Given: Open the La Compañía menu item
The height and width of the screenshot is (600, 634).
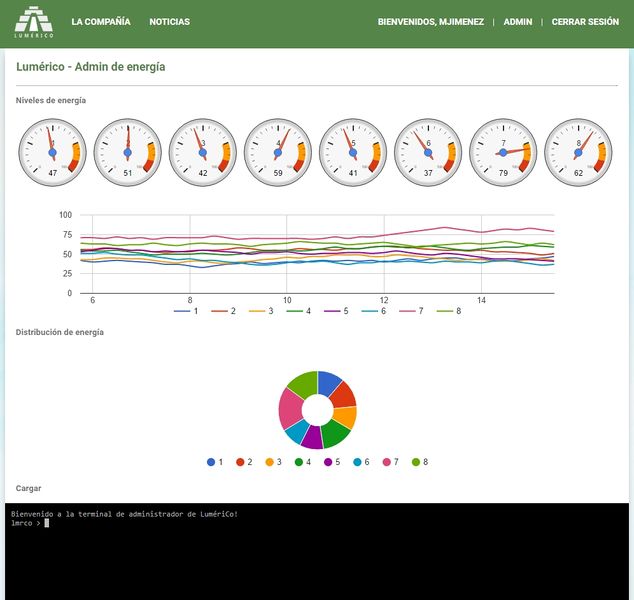Looking at the screenshot, I should point(101,22).
